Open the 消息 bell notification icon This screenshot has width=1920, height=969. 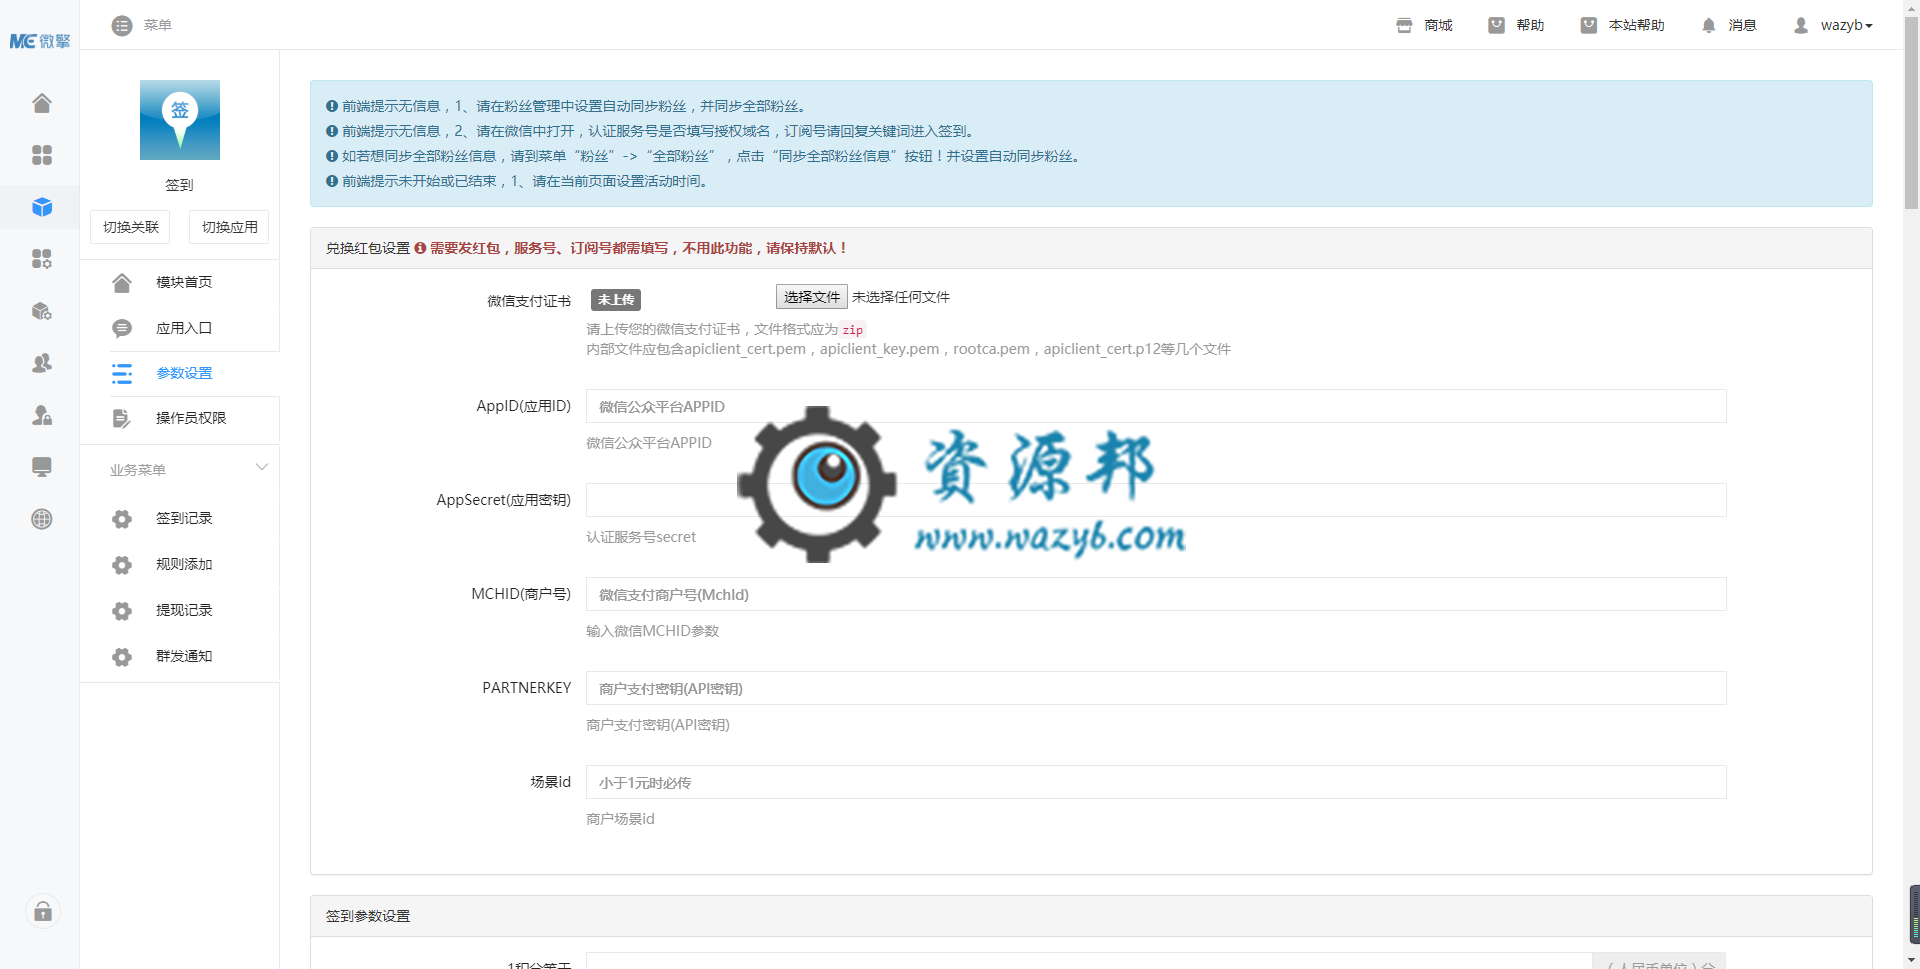(1708, 25)
